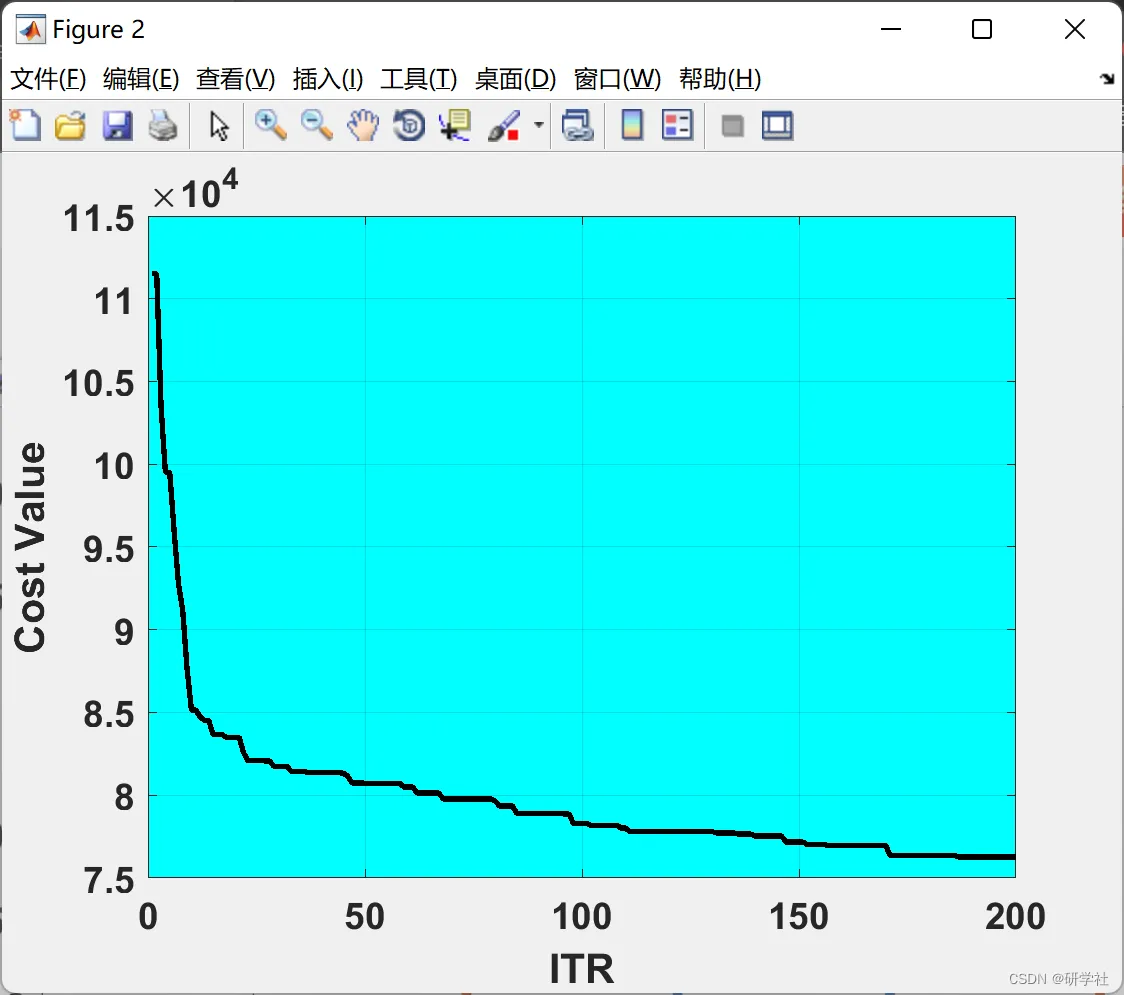The height and width of the screenshot is (995, 1124).
Task: Click the x-axis tick label 50
Action: coord(365,917)
